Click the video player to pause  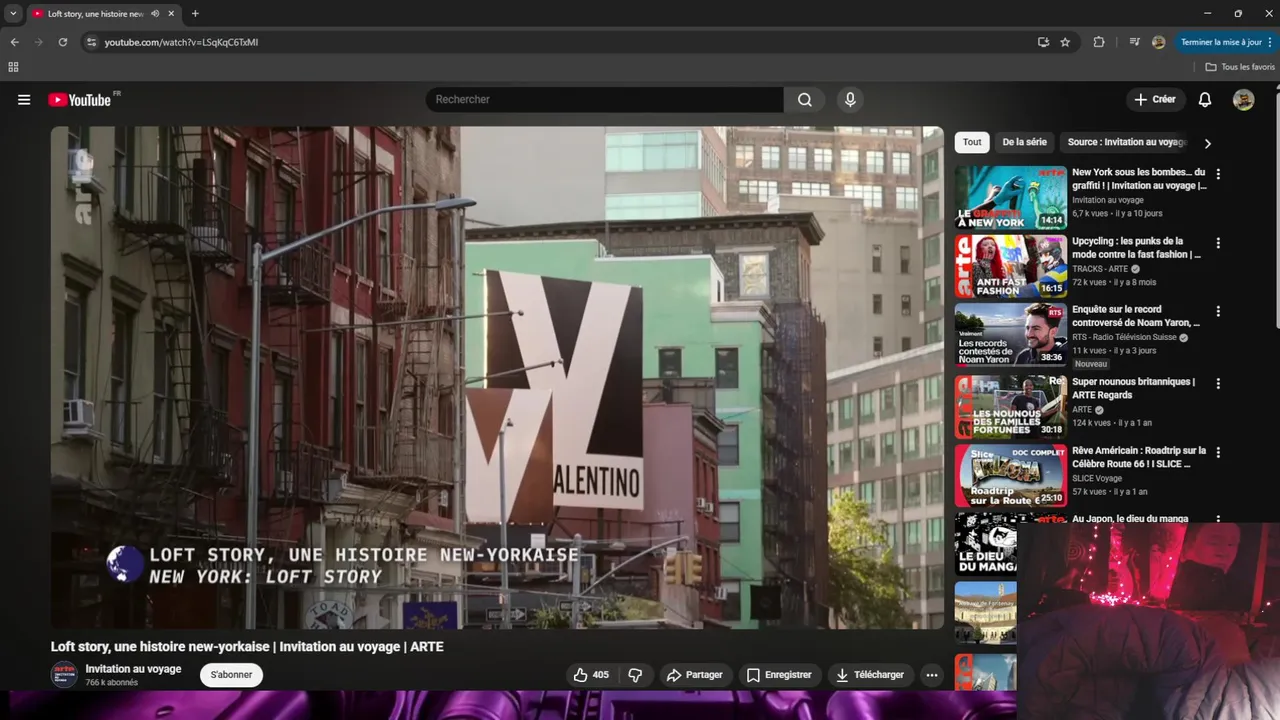pos(497,377)
